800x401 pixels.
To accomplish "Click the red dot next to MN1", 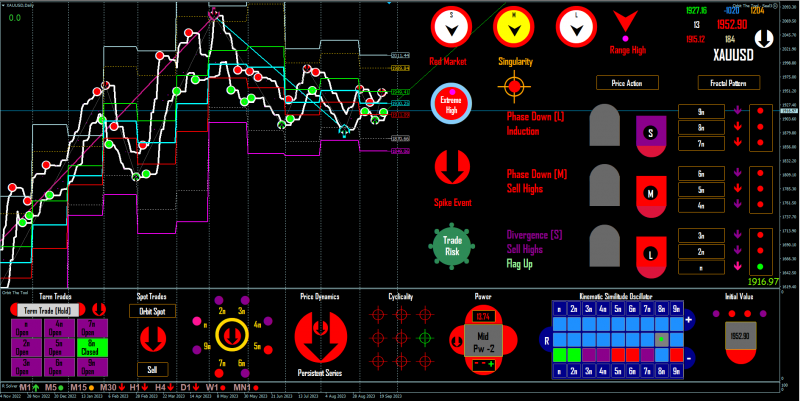I will pyautogui.click(x=256, y=388).
